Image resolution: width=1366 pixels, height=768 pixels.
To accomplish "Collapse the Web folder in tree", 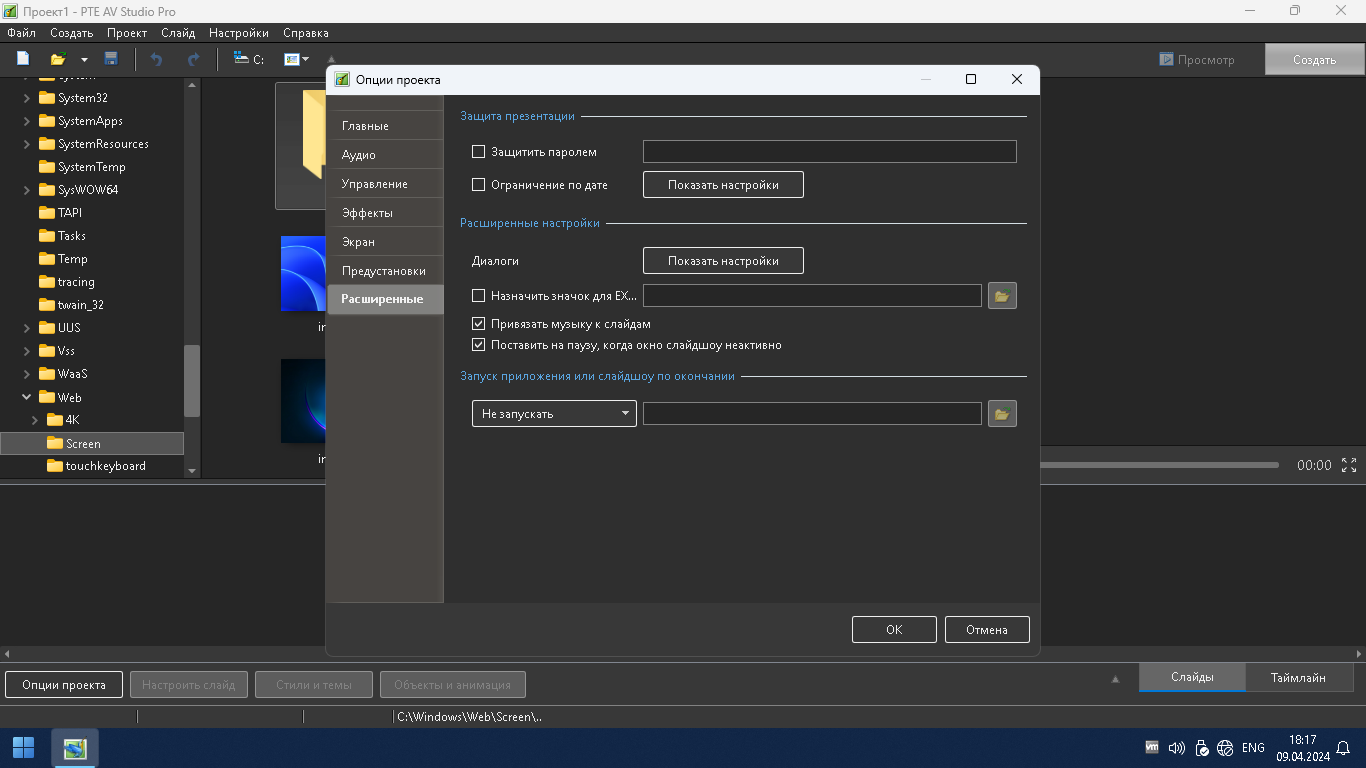I will (27, 397).
